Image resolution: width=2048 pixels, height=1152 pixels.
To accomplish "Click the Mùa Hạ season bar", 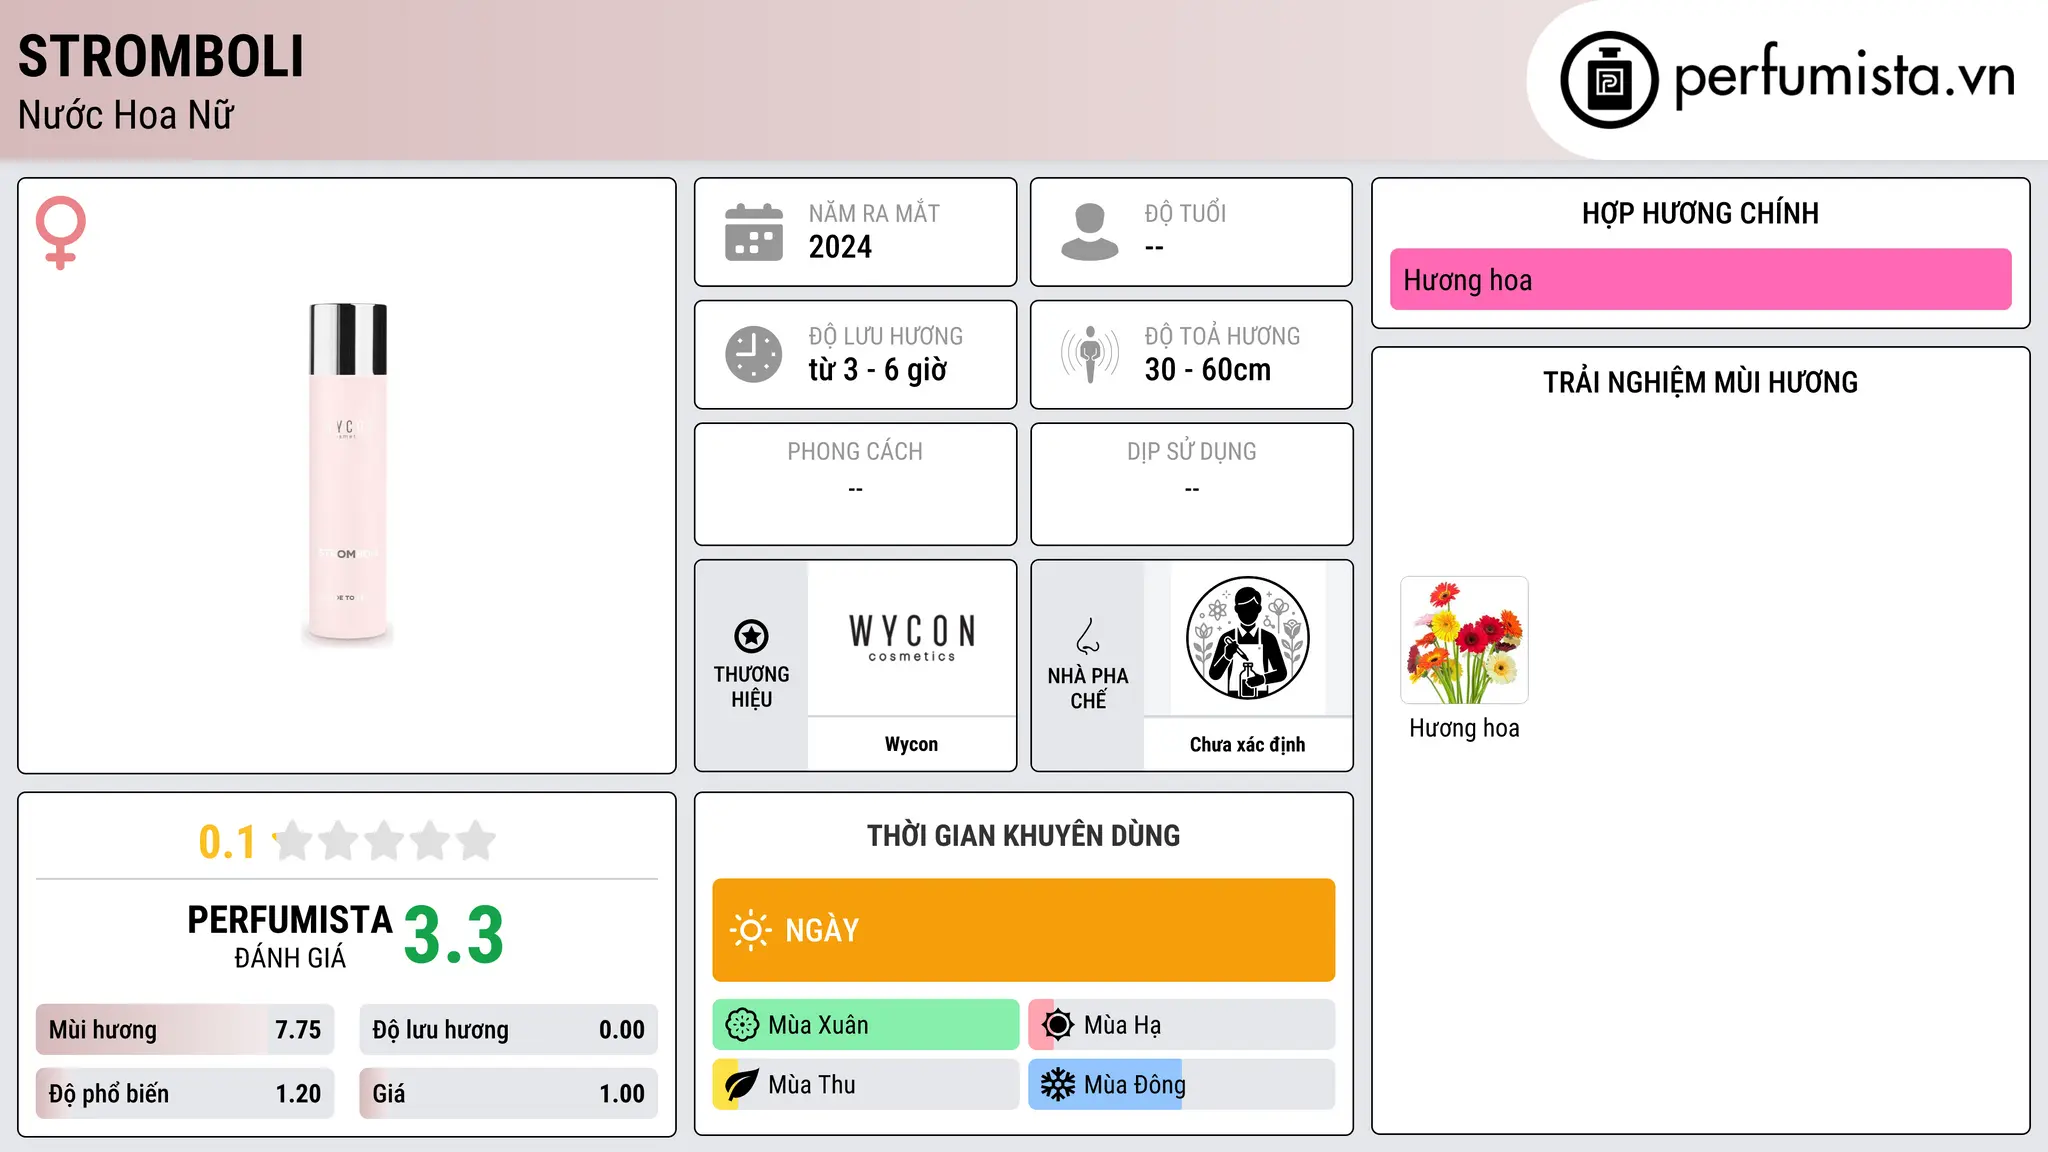I will (1181, 1025).
